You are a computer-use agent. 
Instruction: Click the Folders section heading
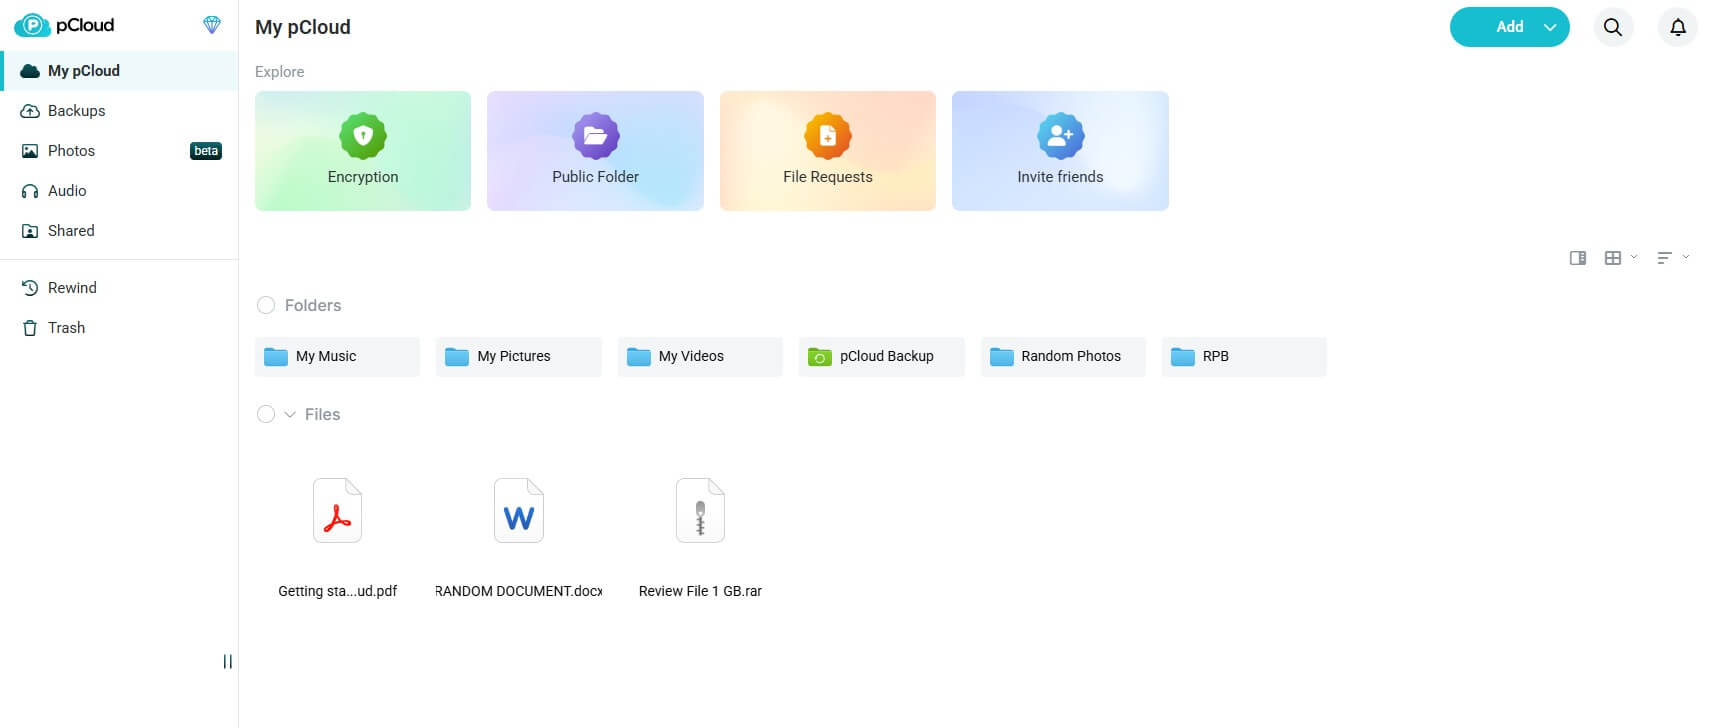[x=313, y=305]
